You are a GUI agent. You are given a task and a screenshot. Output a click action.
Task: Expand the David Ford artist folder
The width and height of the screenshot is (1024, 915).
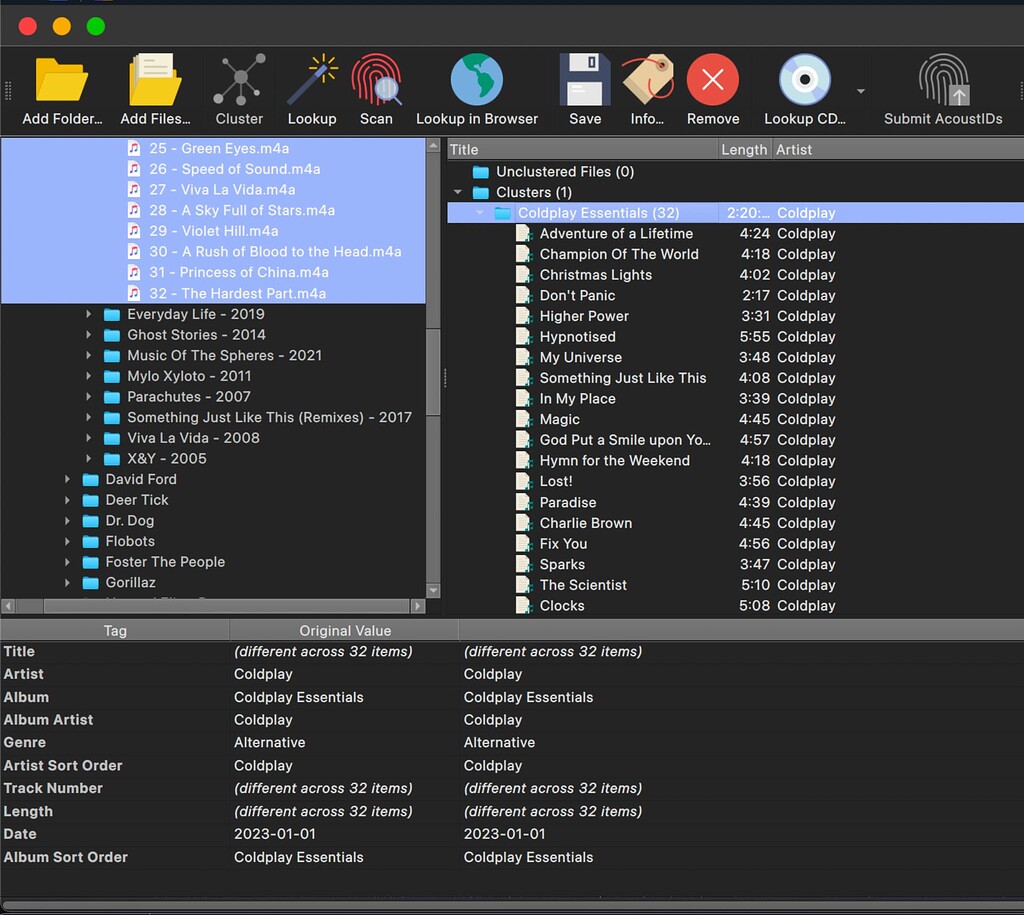point(67,479)
